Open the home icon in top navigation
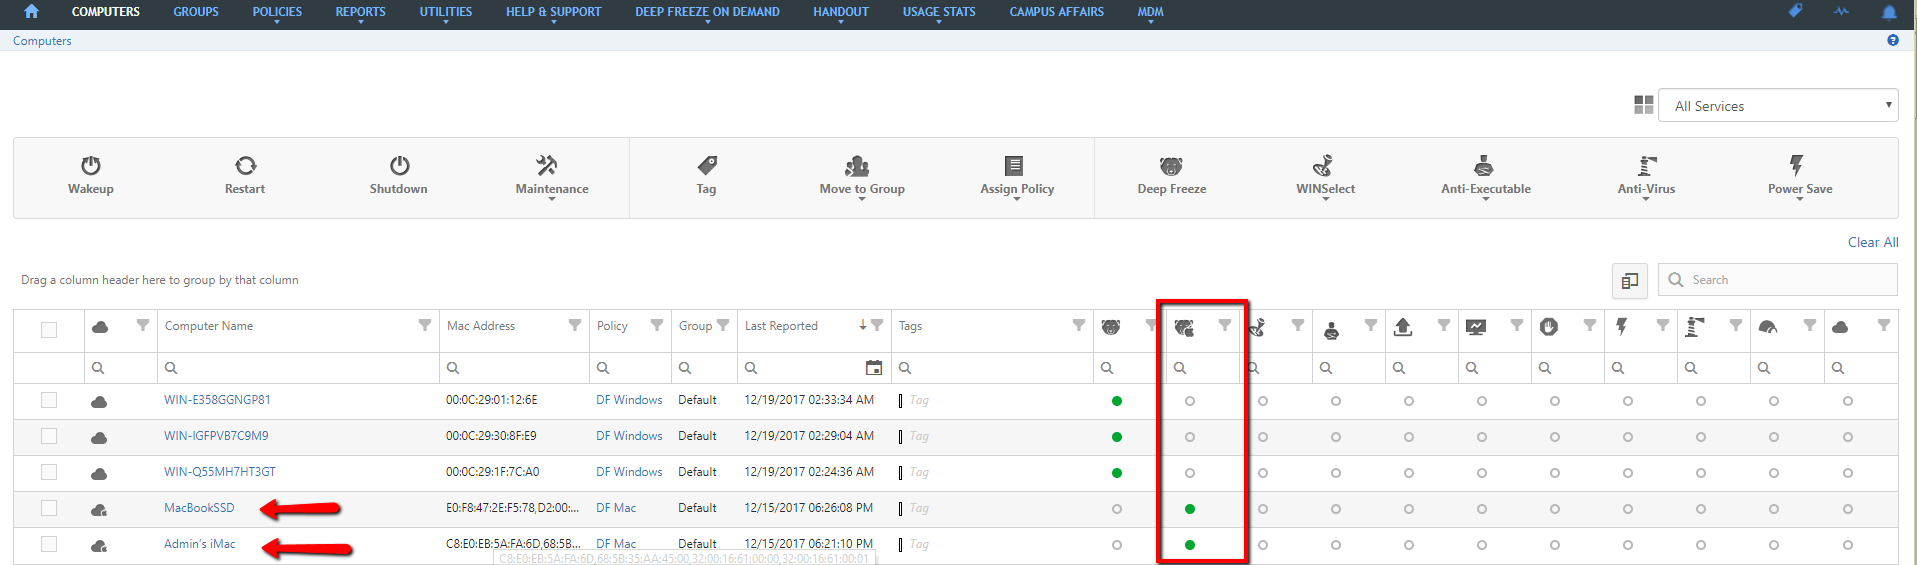Viewport: 1917px width, 565px height. coord(31,12)
